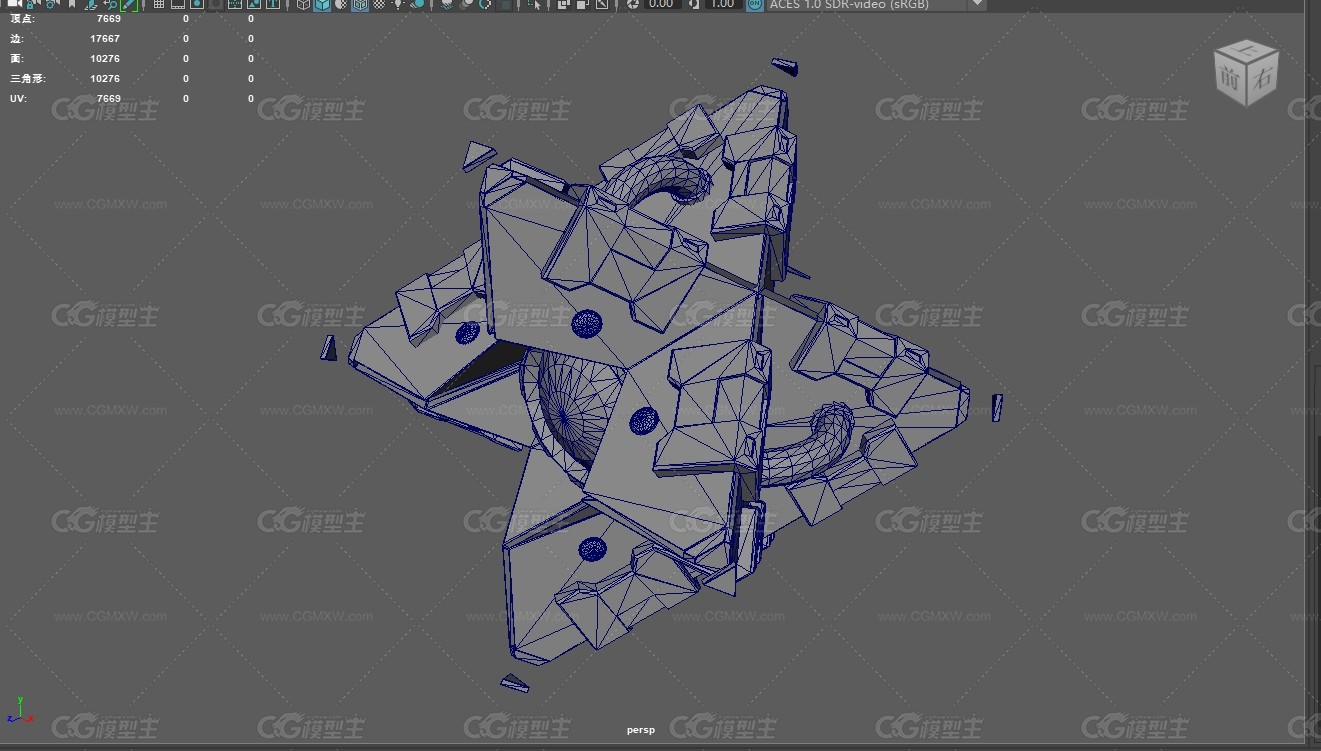Click the 三角形: label in heads-up display

click(28, 79)
